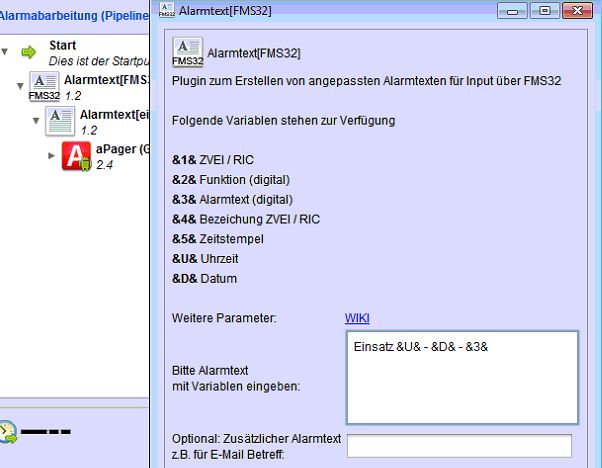Click into the Alarmtext variables text area

coord(462,377)
